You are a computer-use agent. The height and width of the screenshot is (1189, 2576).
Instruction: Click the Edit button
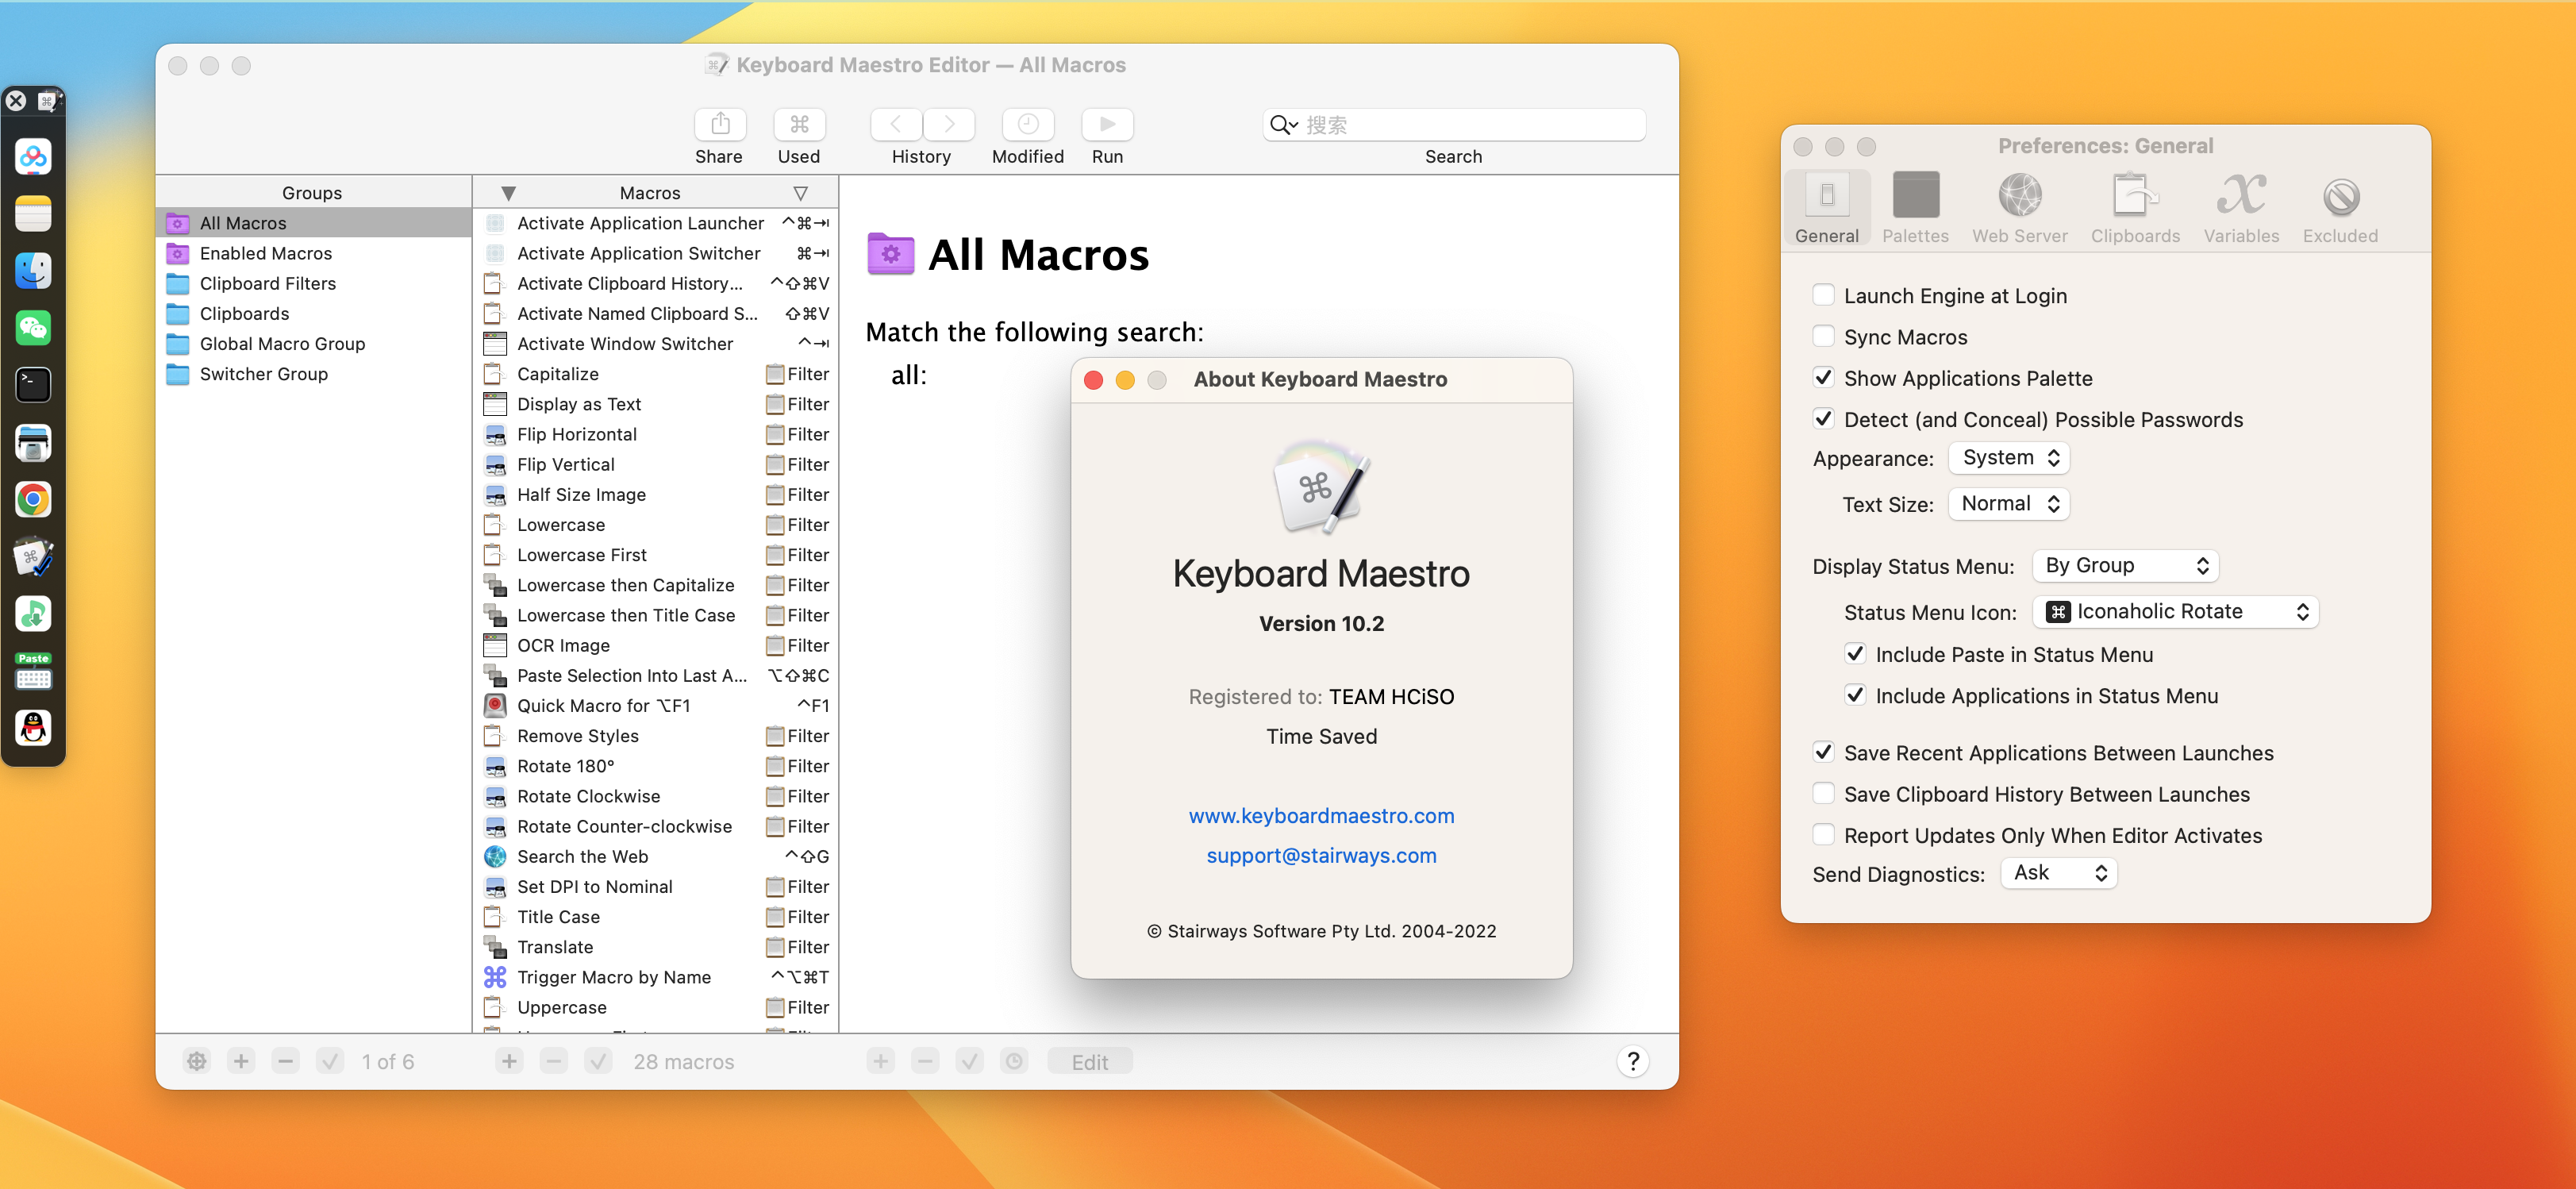1090,1061
